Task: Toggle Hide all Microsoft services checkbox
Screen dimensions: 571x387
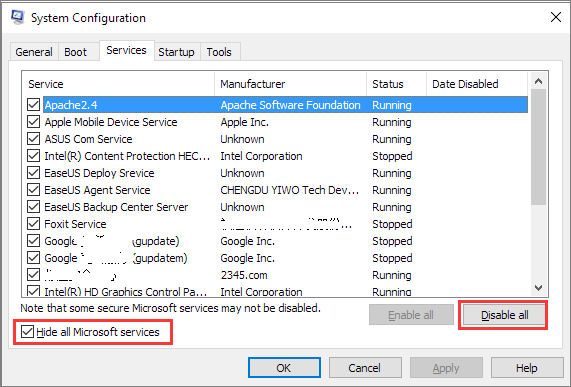Action: click(x=27, y=332)
